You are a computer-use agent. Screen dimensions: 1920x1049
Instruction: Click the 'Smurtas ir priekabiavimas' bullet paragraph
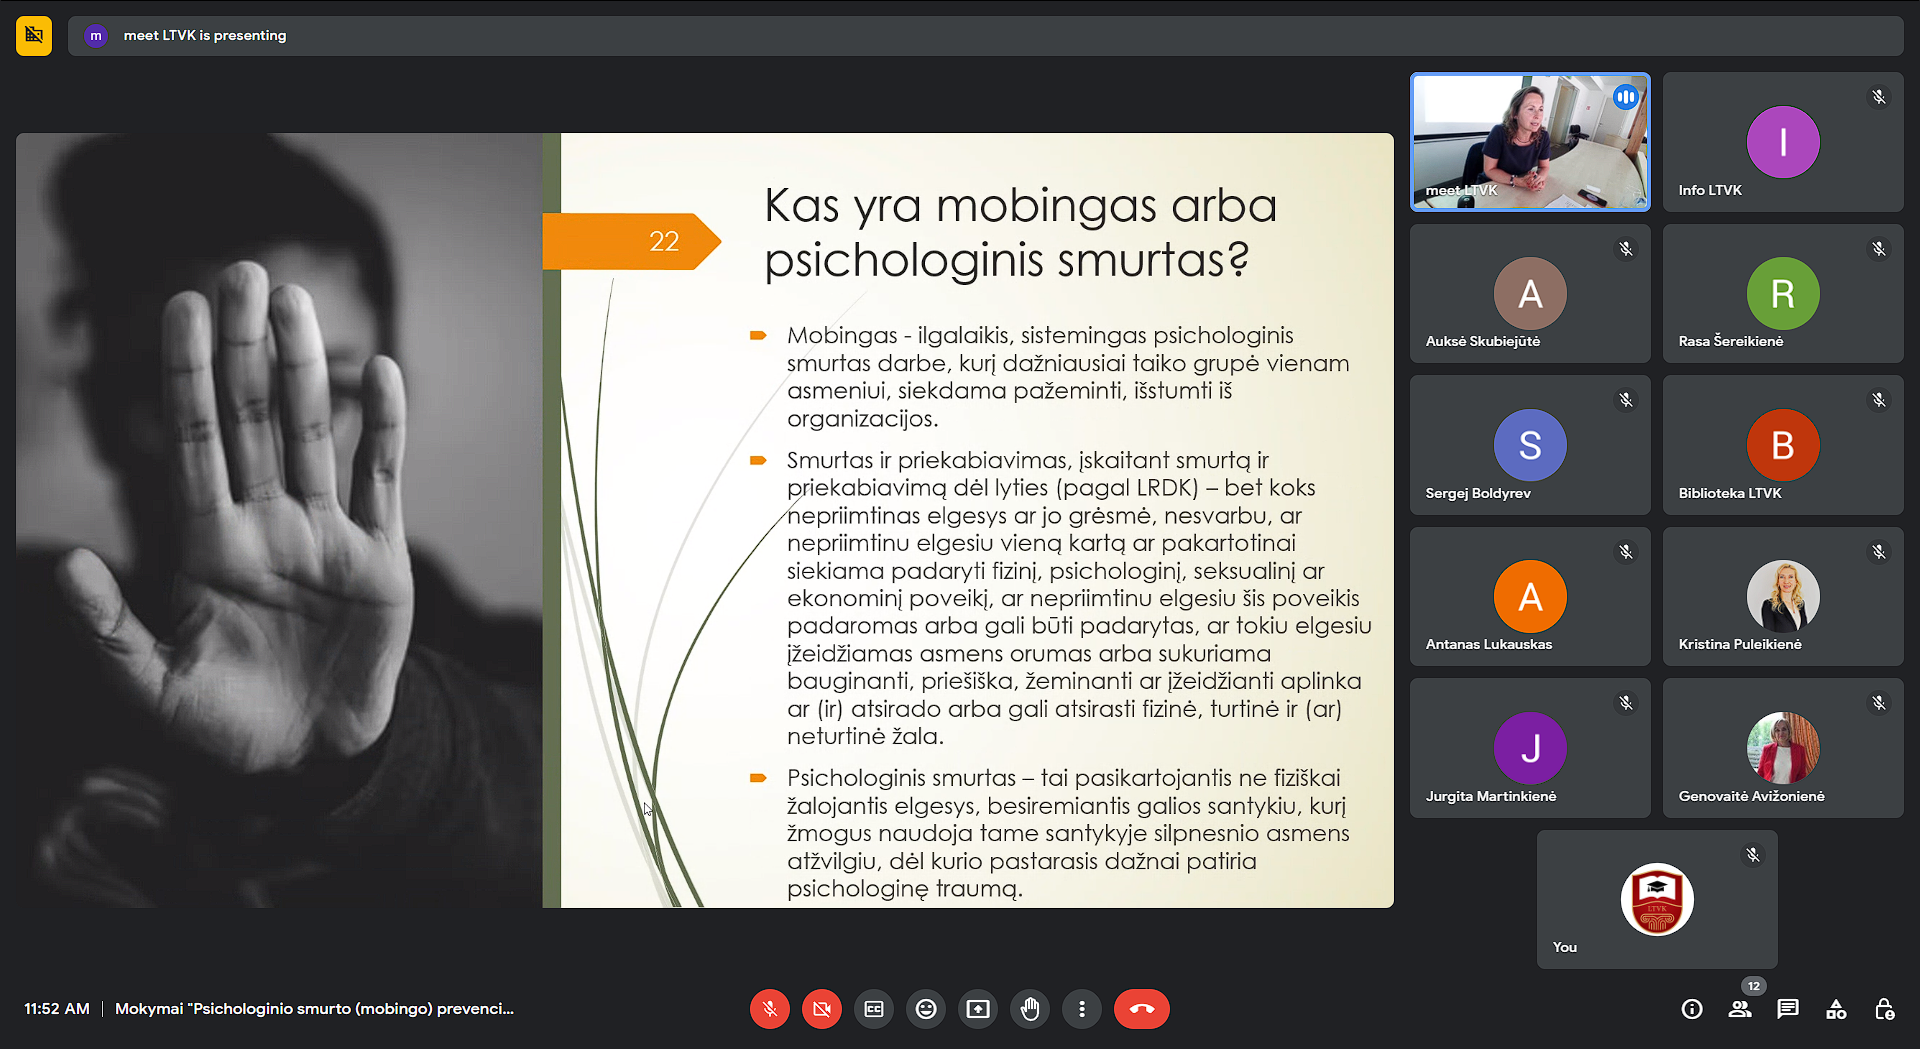1078,598
